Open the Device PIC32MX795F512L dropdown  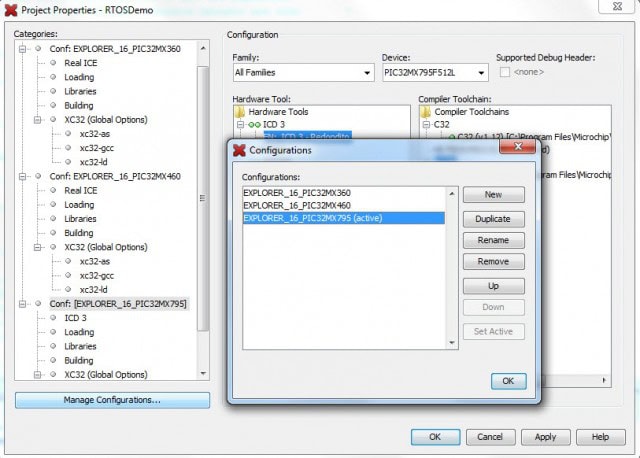pyautogui.click(x=435, y=73)
